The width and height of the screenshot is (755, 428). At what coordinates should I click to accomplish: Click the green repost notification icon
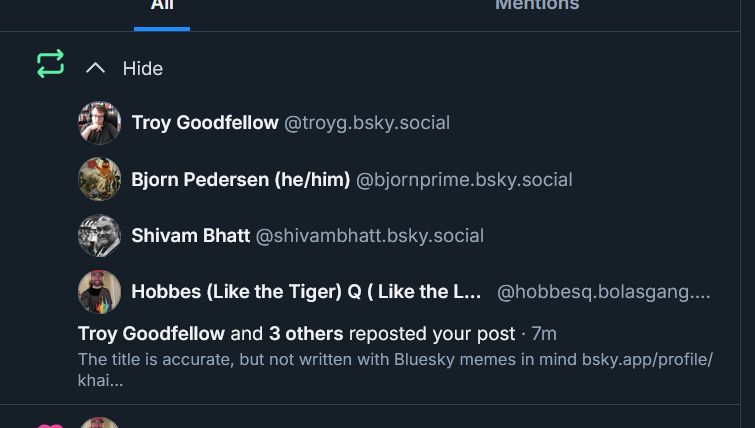click(50, 64)
